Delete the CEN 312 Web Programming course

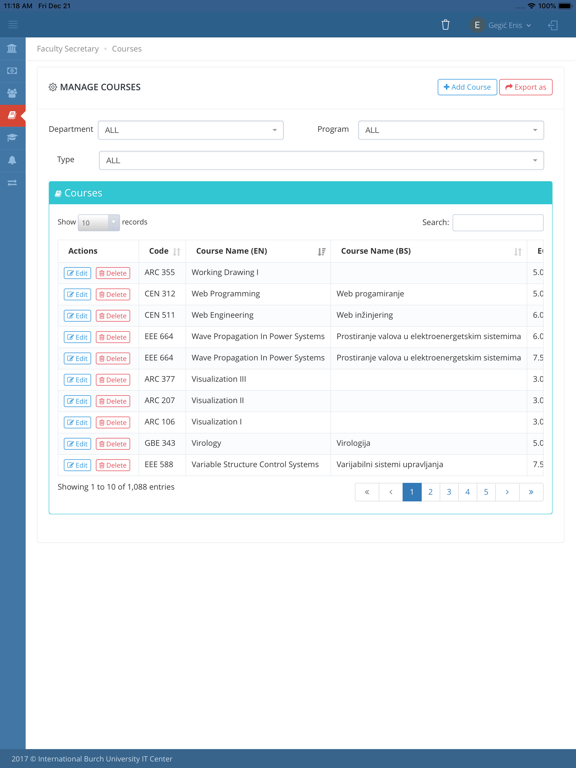coord(113,294)
